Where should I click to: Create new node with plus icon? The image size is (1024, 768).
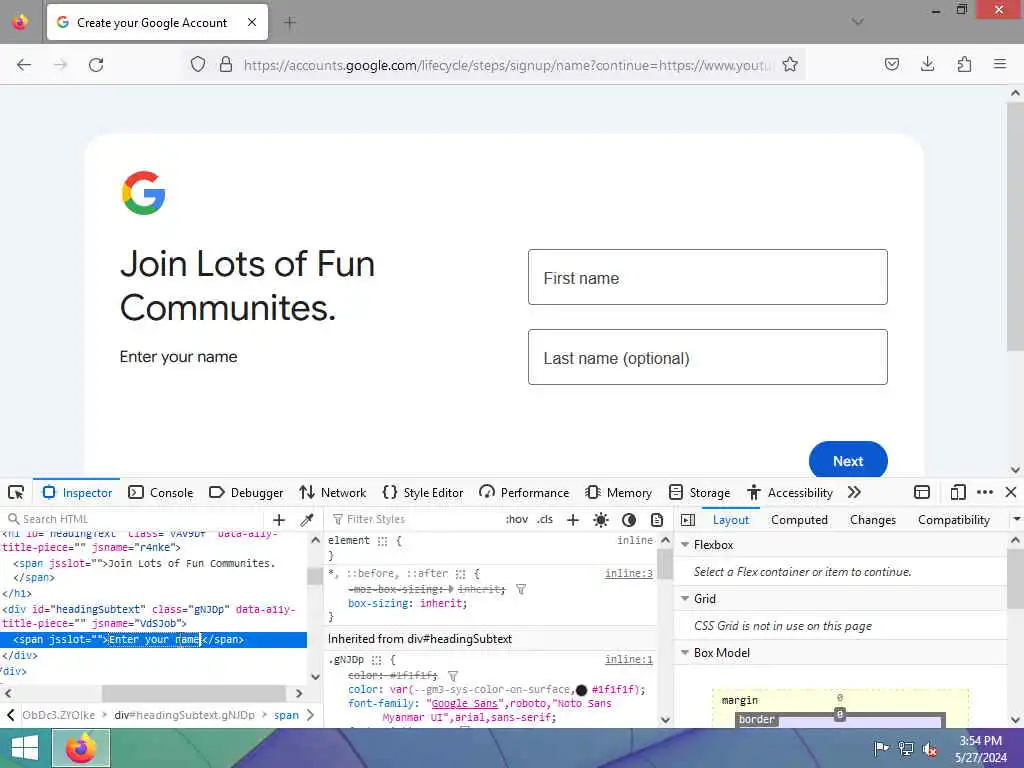[x=279, y=520]
